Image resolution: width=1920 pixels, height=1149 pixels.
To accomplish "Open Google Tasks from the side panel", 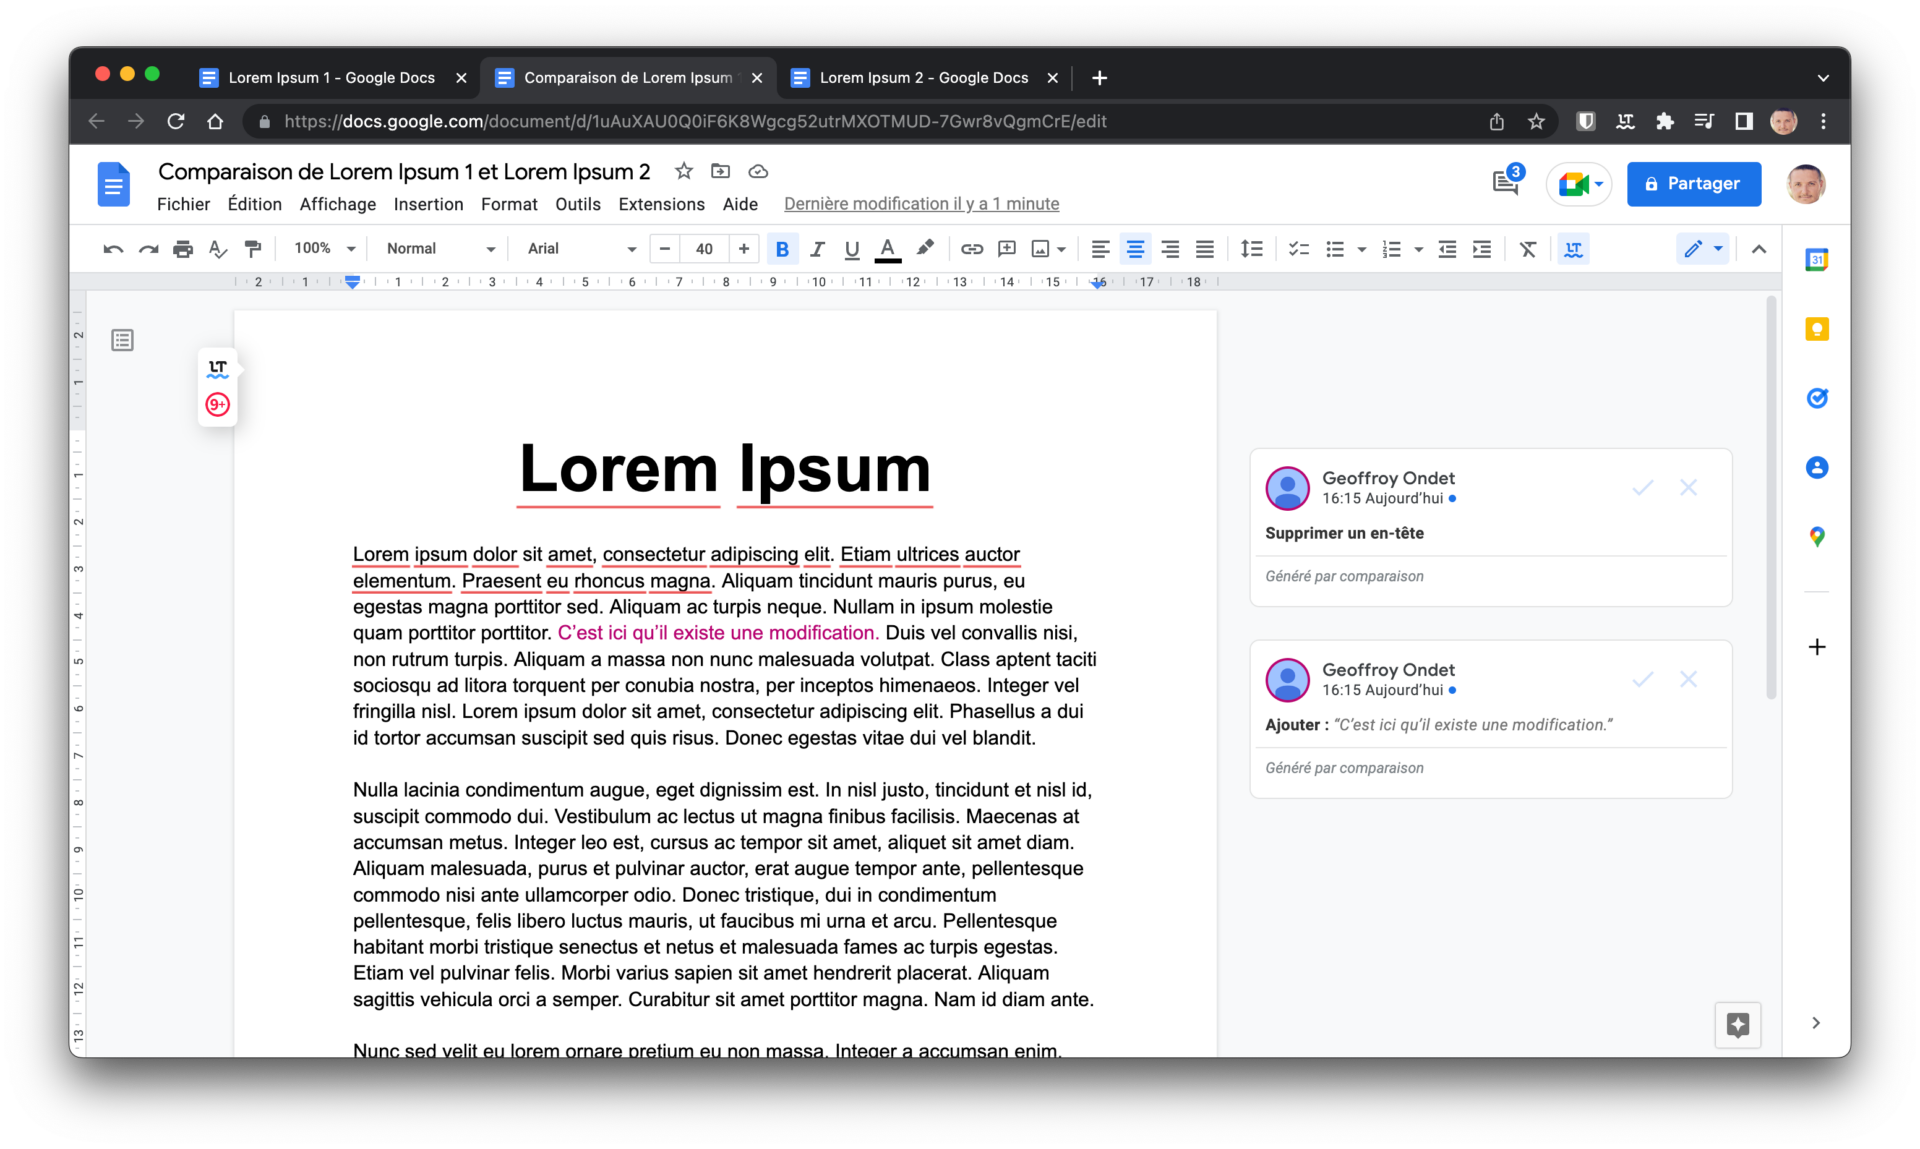I will click(1817, 398).
